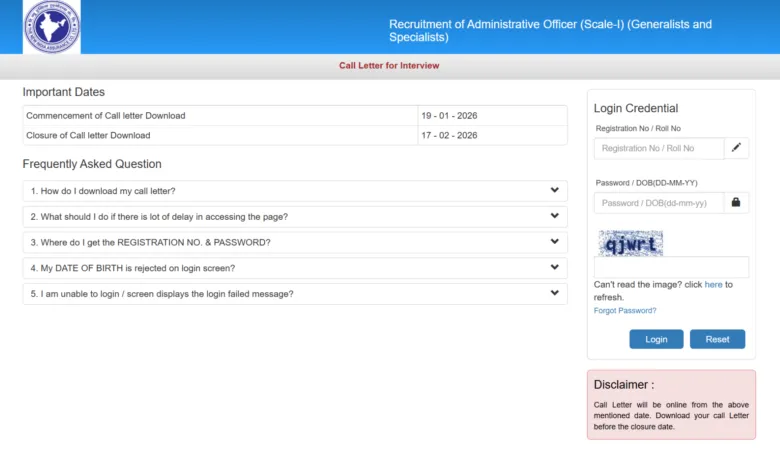Click the lock icon beside Password field

click(x=736, y=202)
